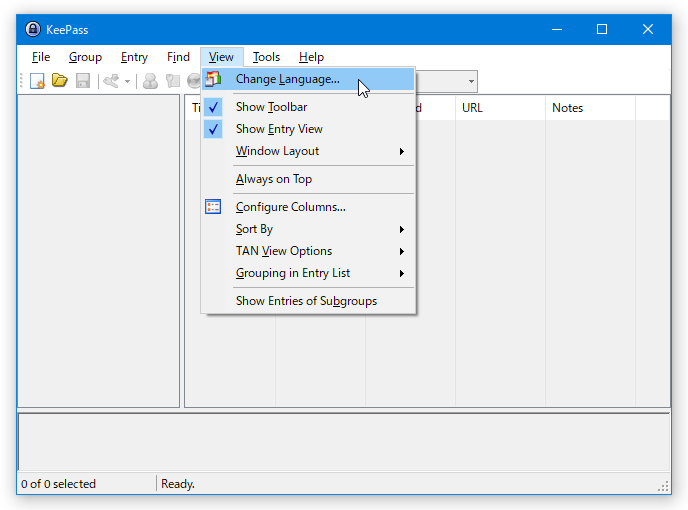This screenshot has width=688, height=510.
Task: Click the Copy User Name toolbar icon
Action: coord(150,81)
